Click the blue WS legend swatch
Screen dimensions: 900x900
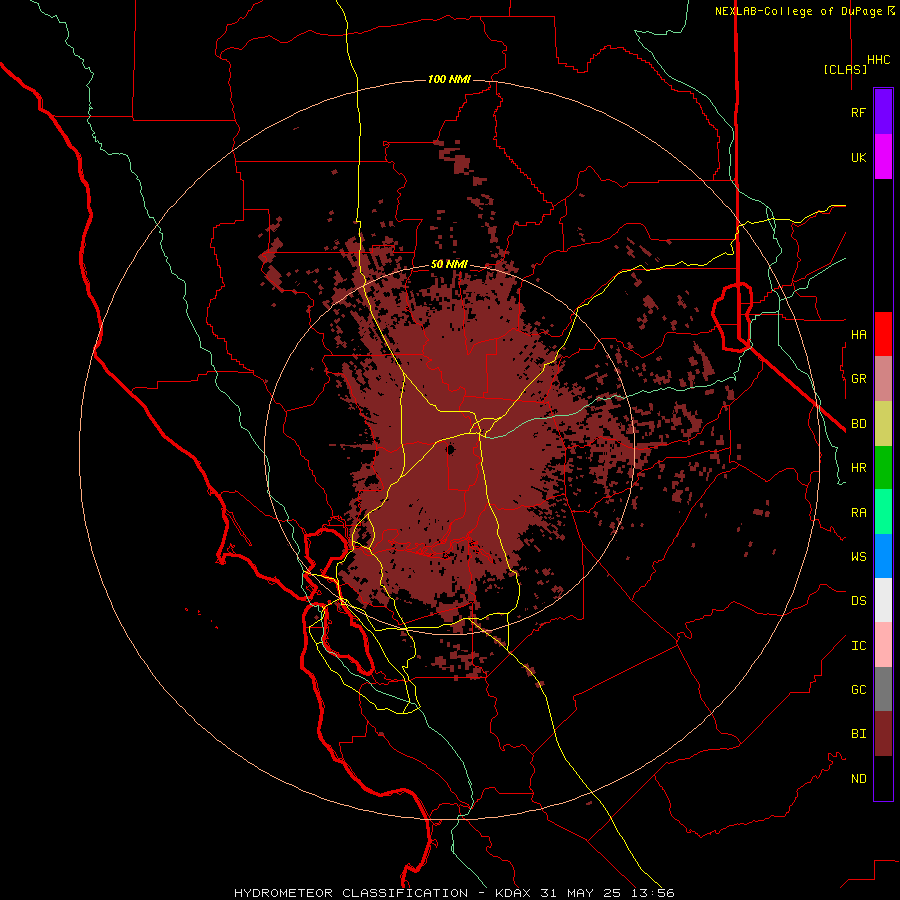(x=883, y=556)
